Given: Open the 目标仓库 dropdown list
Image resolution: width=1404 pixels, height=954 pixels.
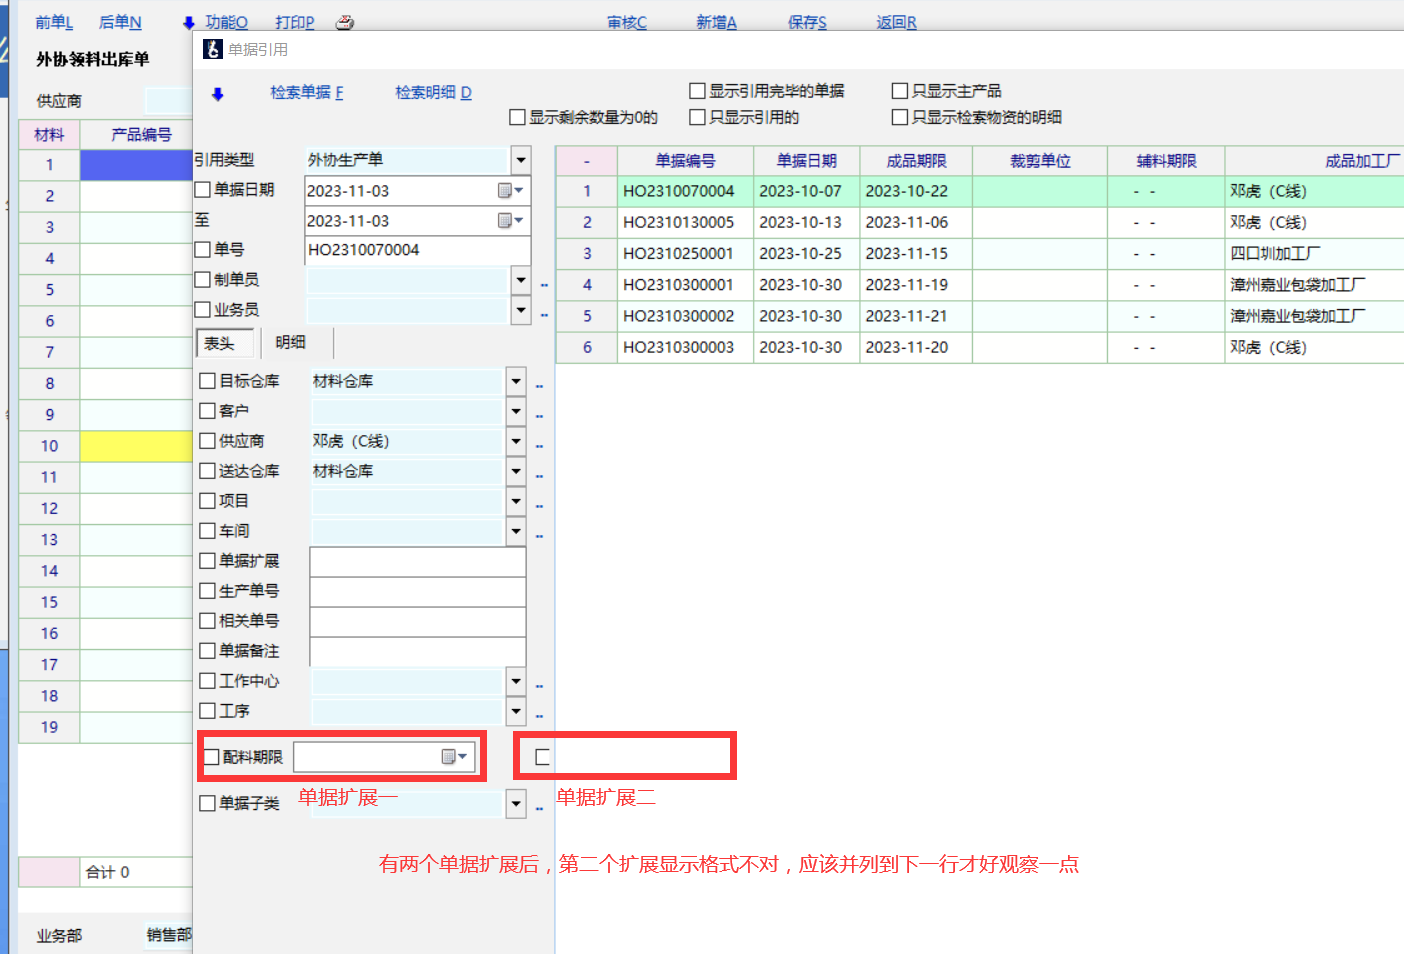Looking at the screenshot, I should coord(516,381).
